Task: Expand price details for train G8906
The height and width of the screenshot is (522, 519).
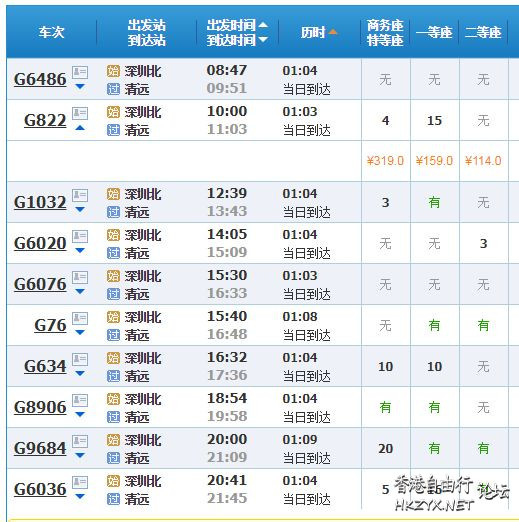Action: [80, 415]
